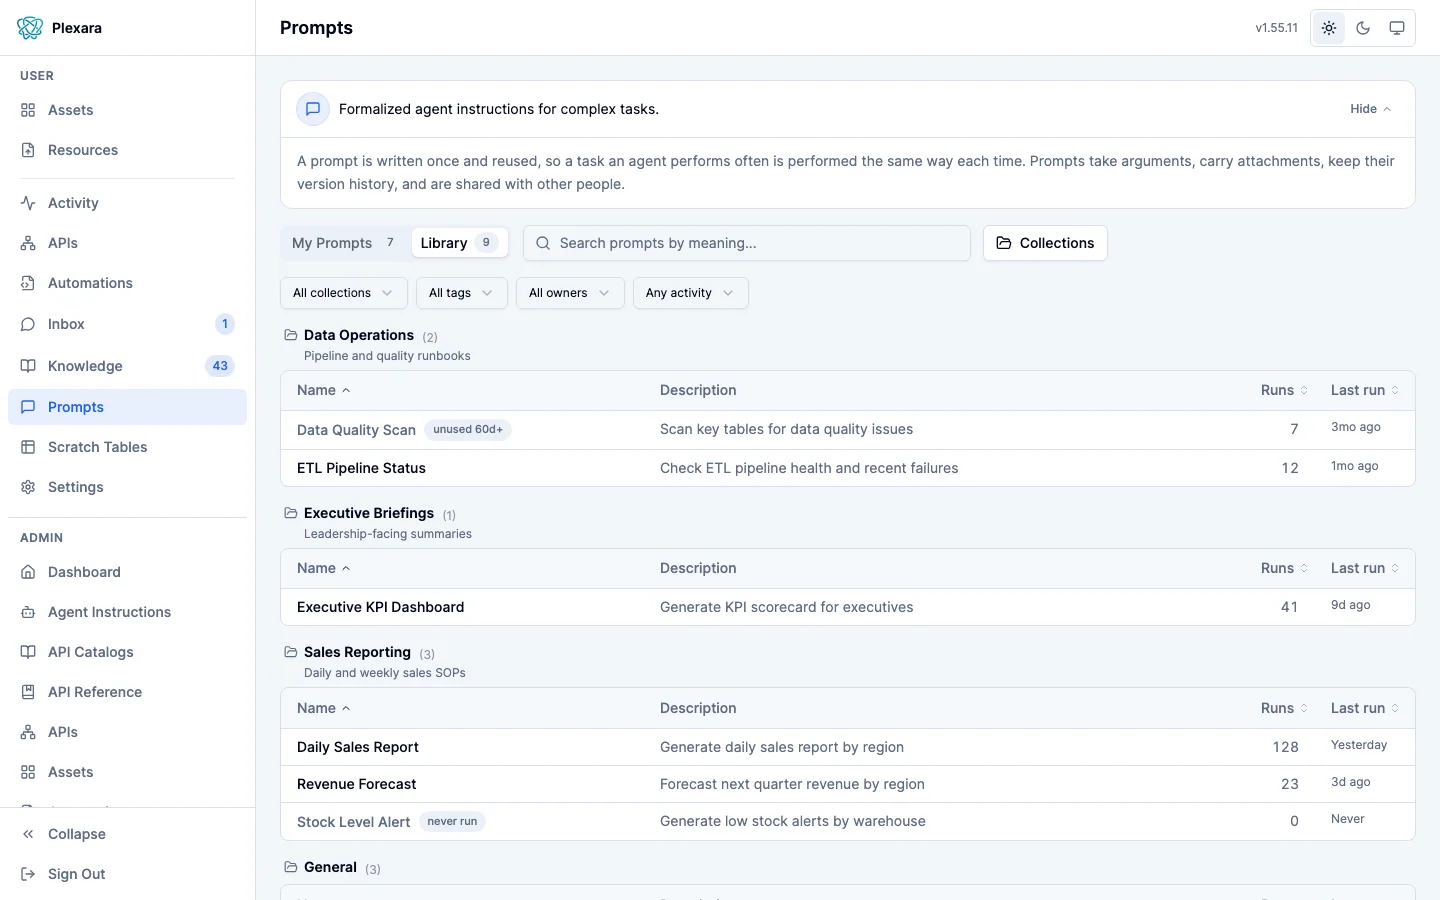
Task: Open the Executive KPI Dashboard prompt
Action: click(x=848, y=607)
